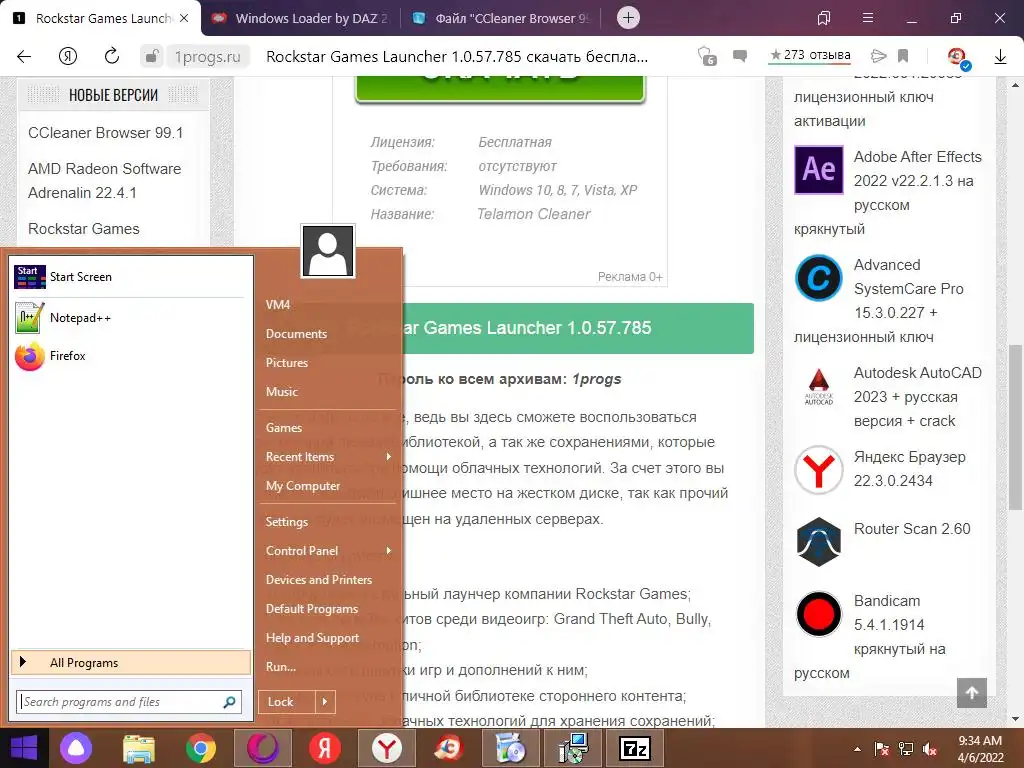Open Yandex home page button in toolbar
Screen dimensions: 1024x768
click(68, 57)
